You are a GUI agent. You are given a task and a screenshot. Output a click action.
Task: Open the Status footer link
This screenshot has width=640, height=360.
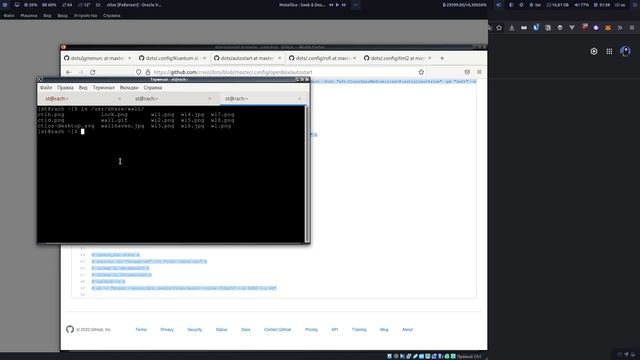[x=222, y=329]
